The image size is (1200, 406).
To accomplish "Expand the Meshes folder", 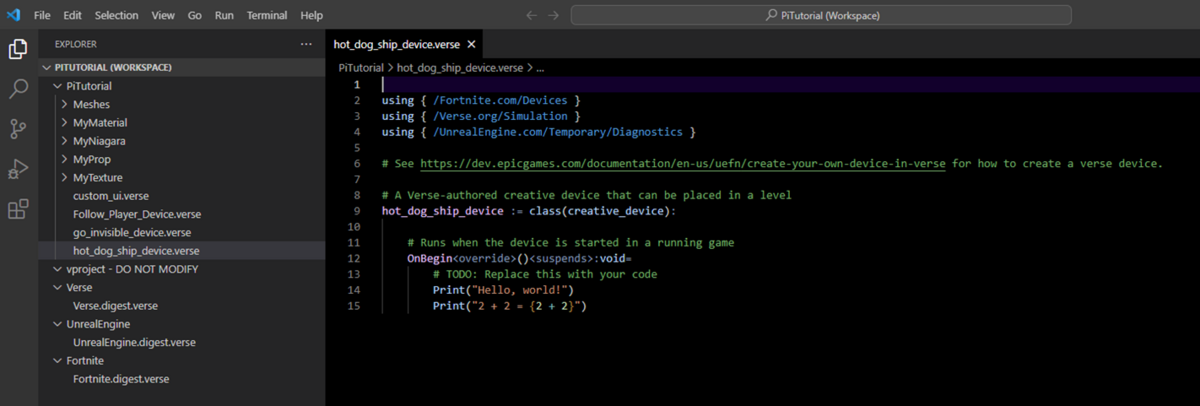I will pyautogui.click(x=182, y=104).
